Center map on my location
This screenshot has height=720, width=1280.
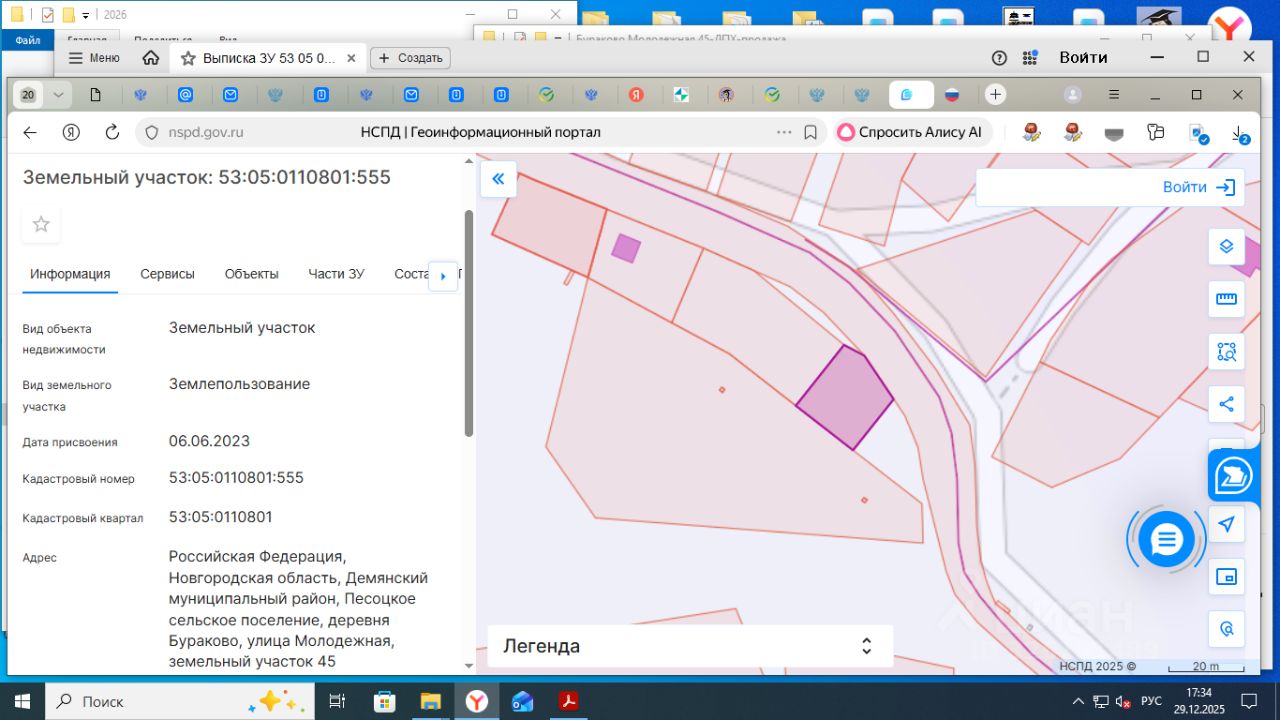pos(1227,524)
